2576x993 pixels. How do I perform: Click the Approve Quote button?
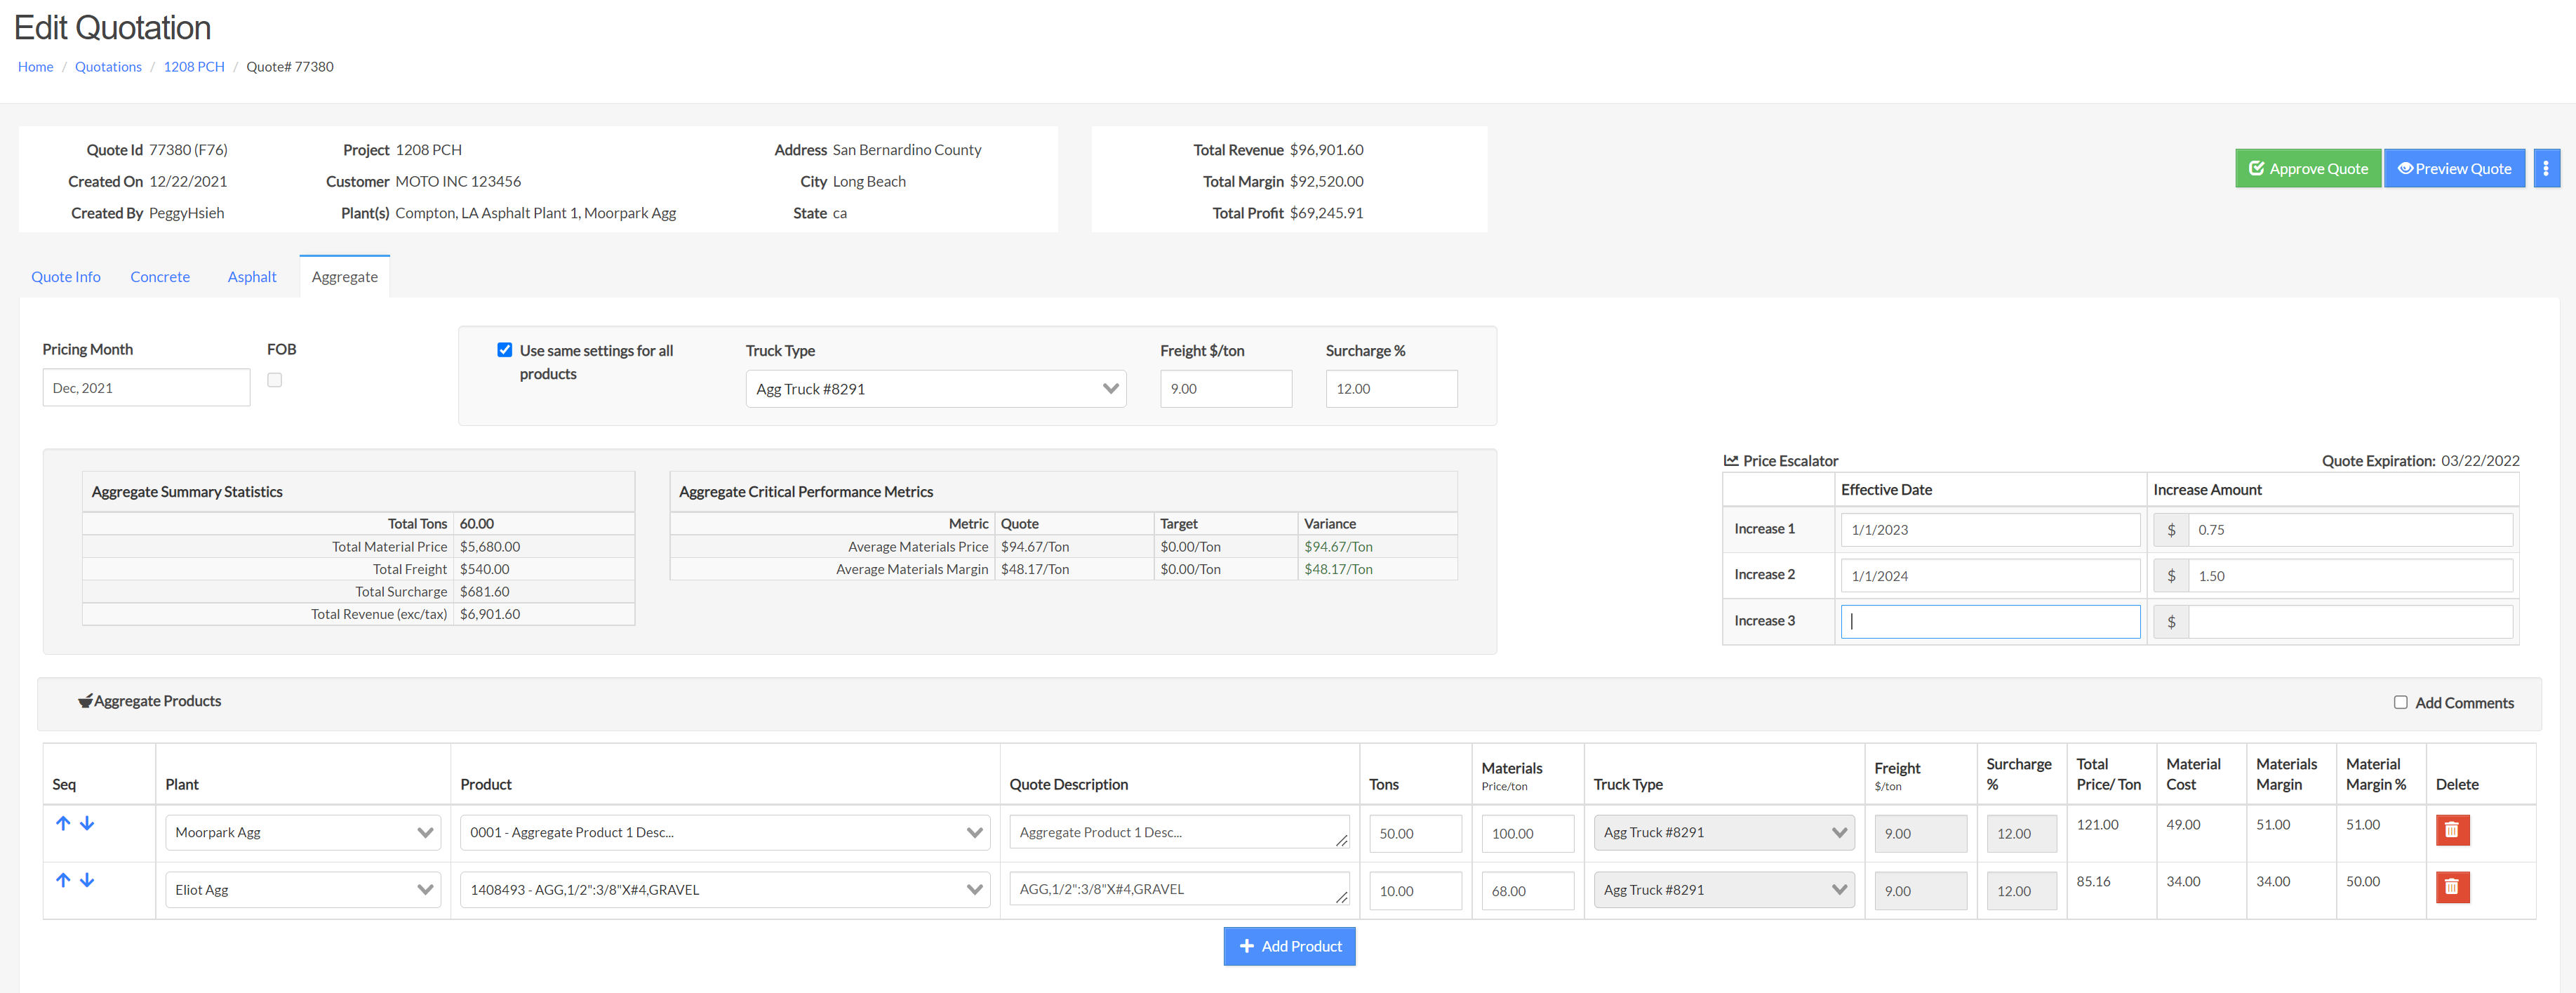point(2307,168)
